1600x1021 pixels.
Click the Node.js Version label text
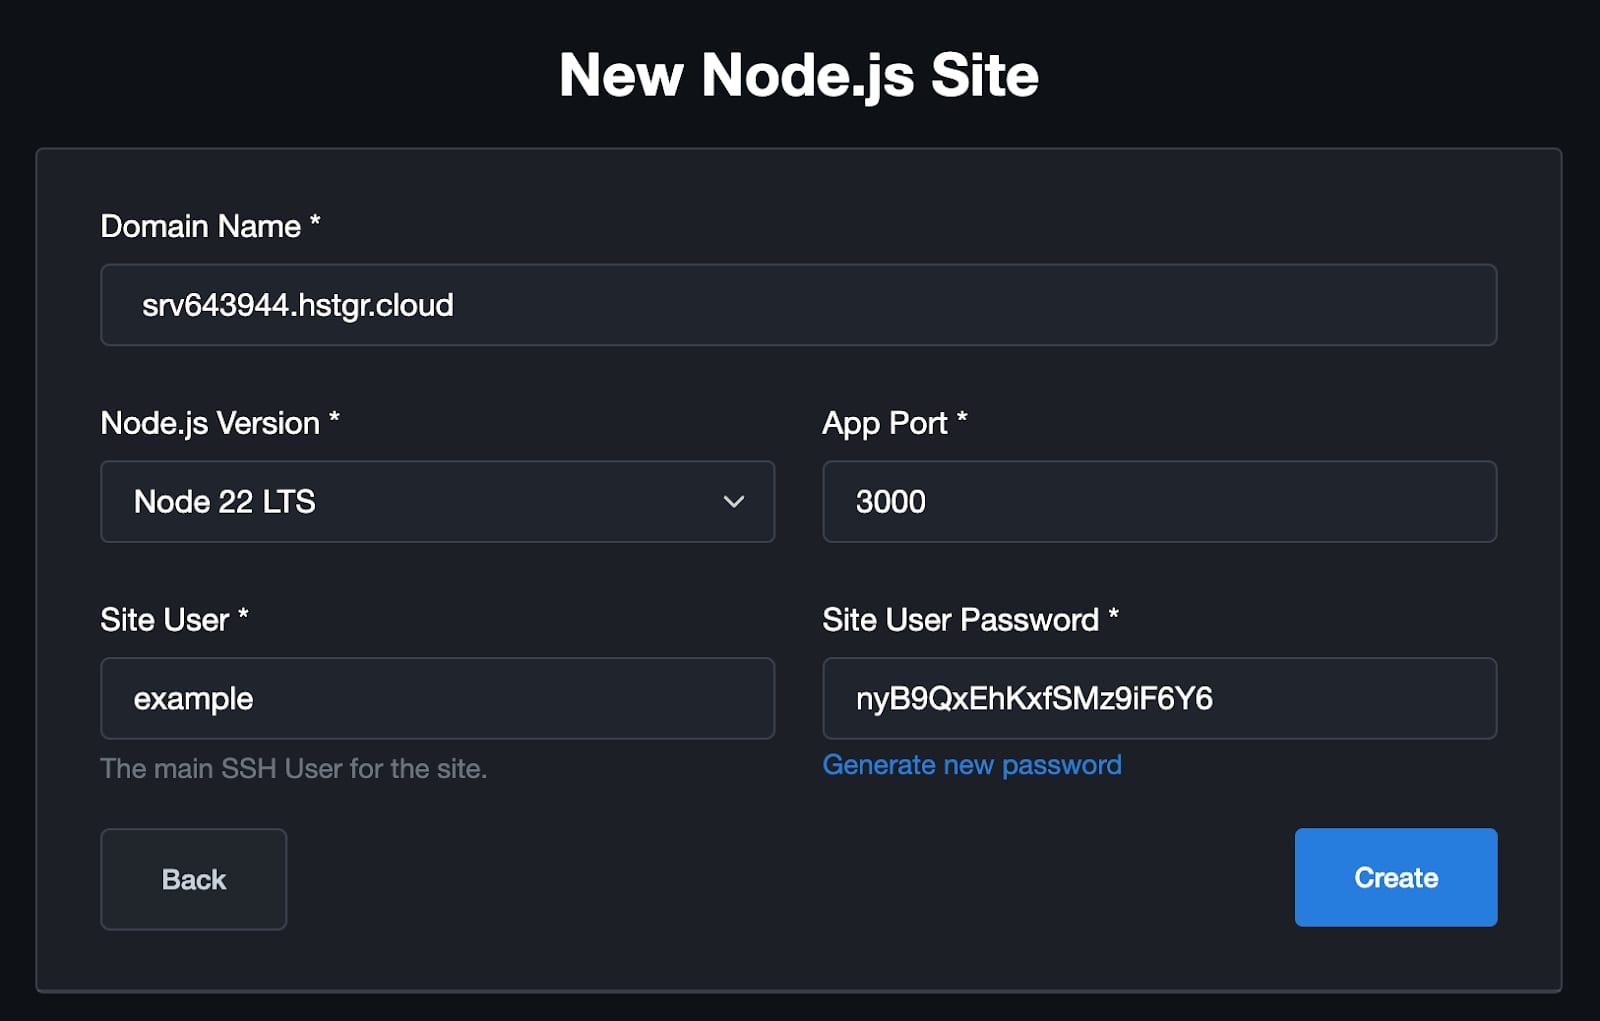coord(210,423)
